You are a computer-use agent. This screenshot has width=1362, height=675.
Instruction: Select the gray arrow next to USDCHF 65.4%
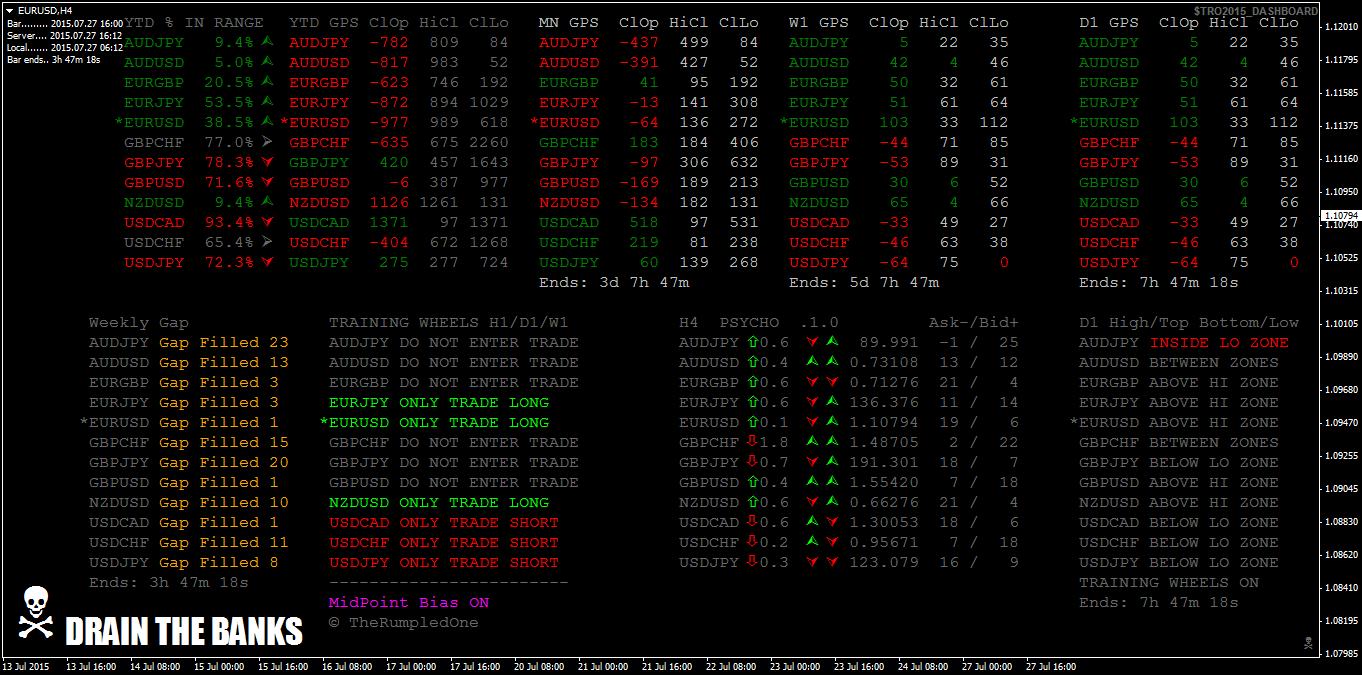(x=267, y=242)
